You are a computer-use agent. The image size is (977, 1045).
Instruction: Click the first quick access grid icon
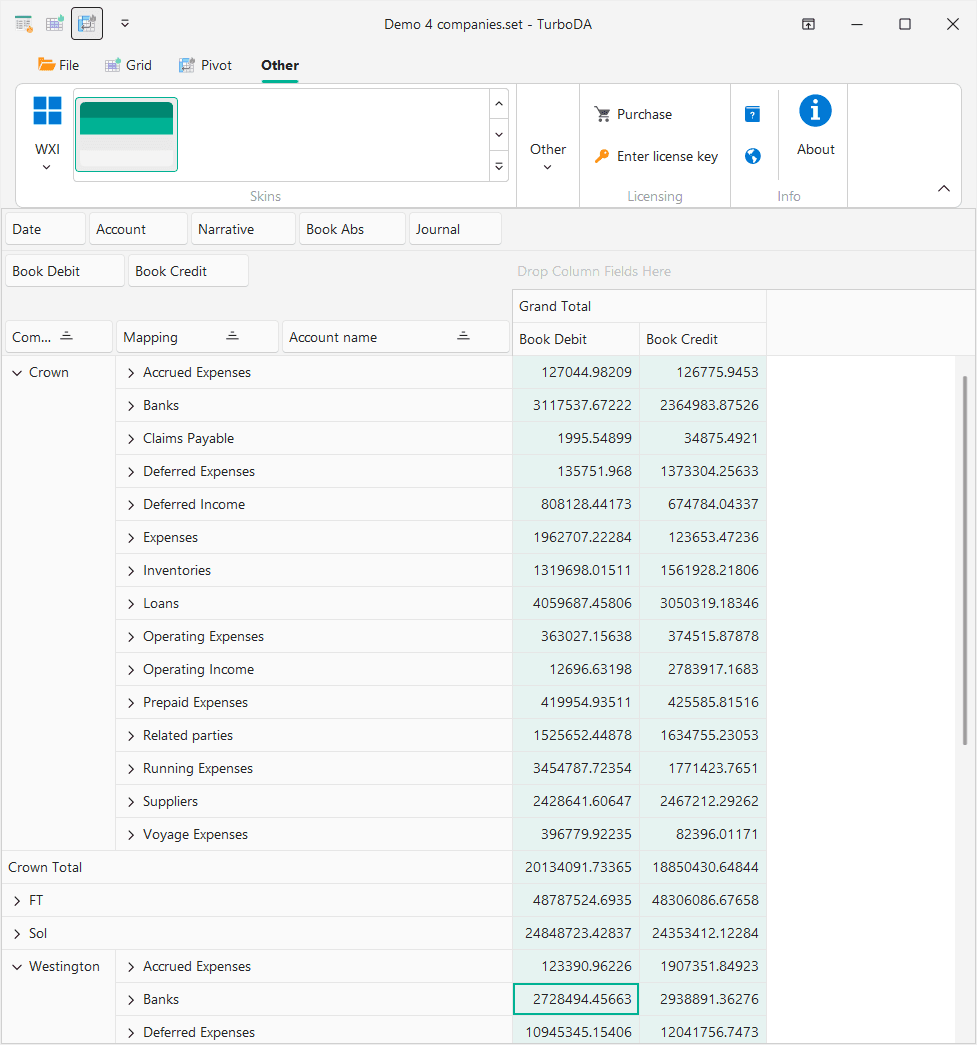click(x=24, y=24)
